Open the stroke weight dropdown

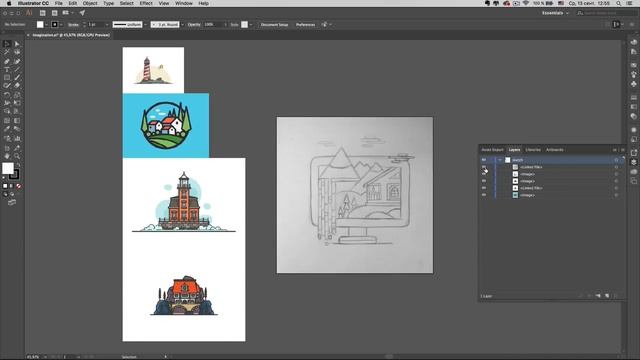tap(107, 24)
